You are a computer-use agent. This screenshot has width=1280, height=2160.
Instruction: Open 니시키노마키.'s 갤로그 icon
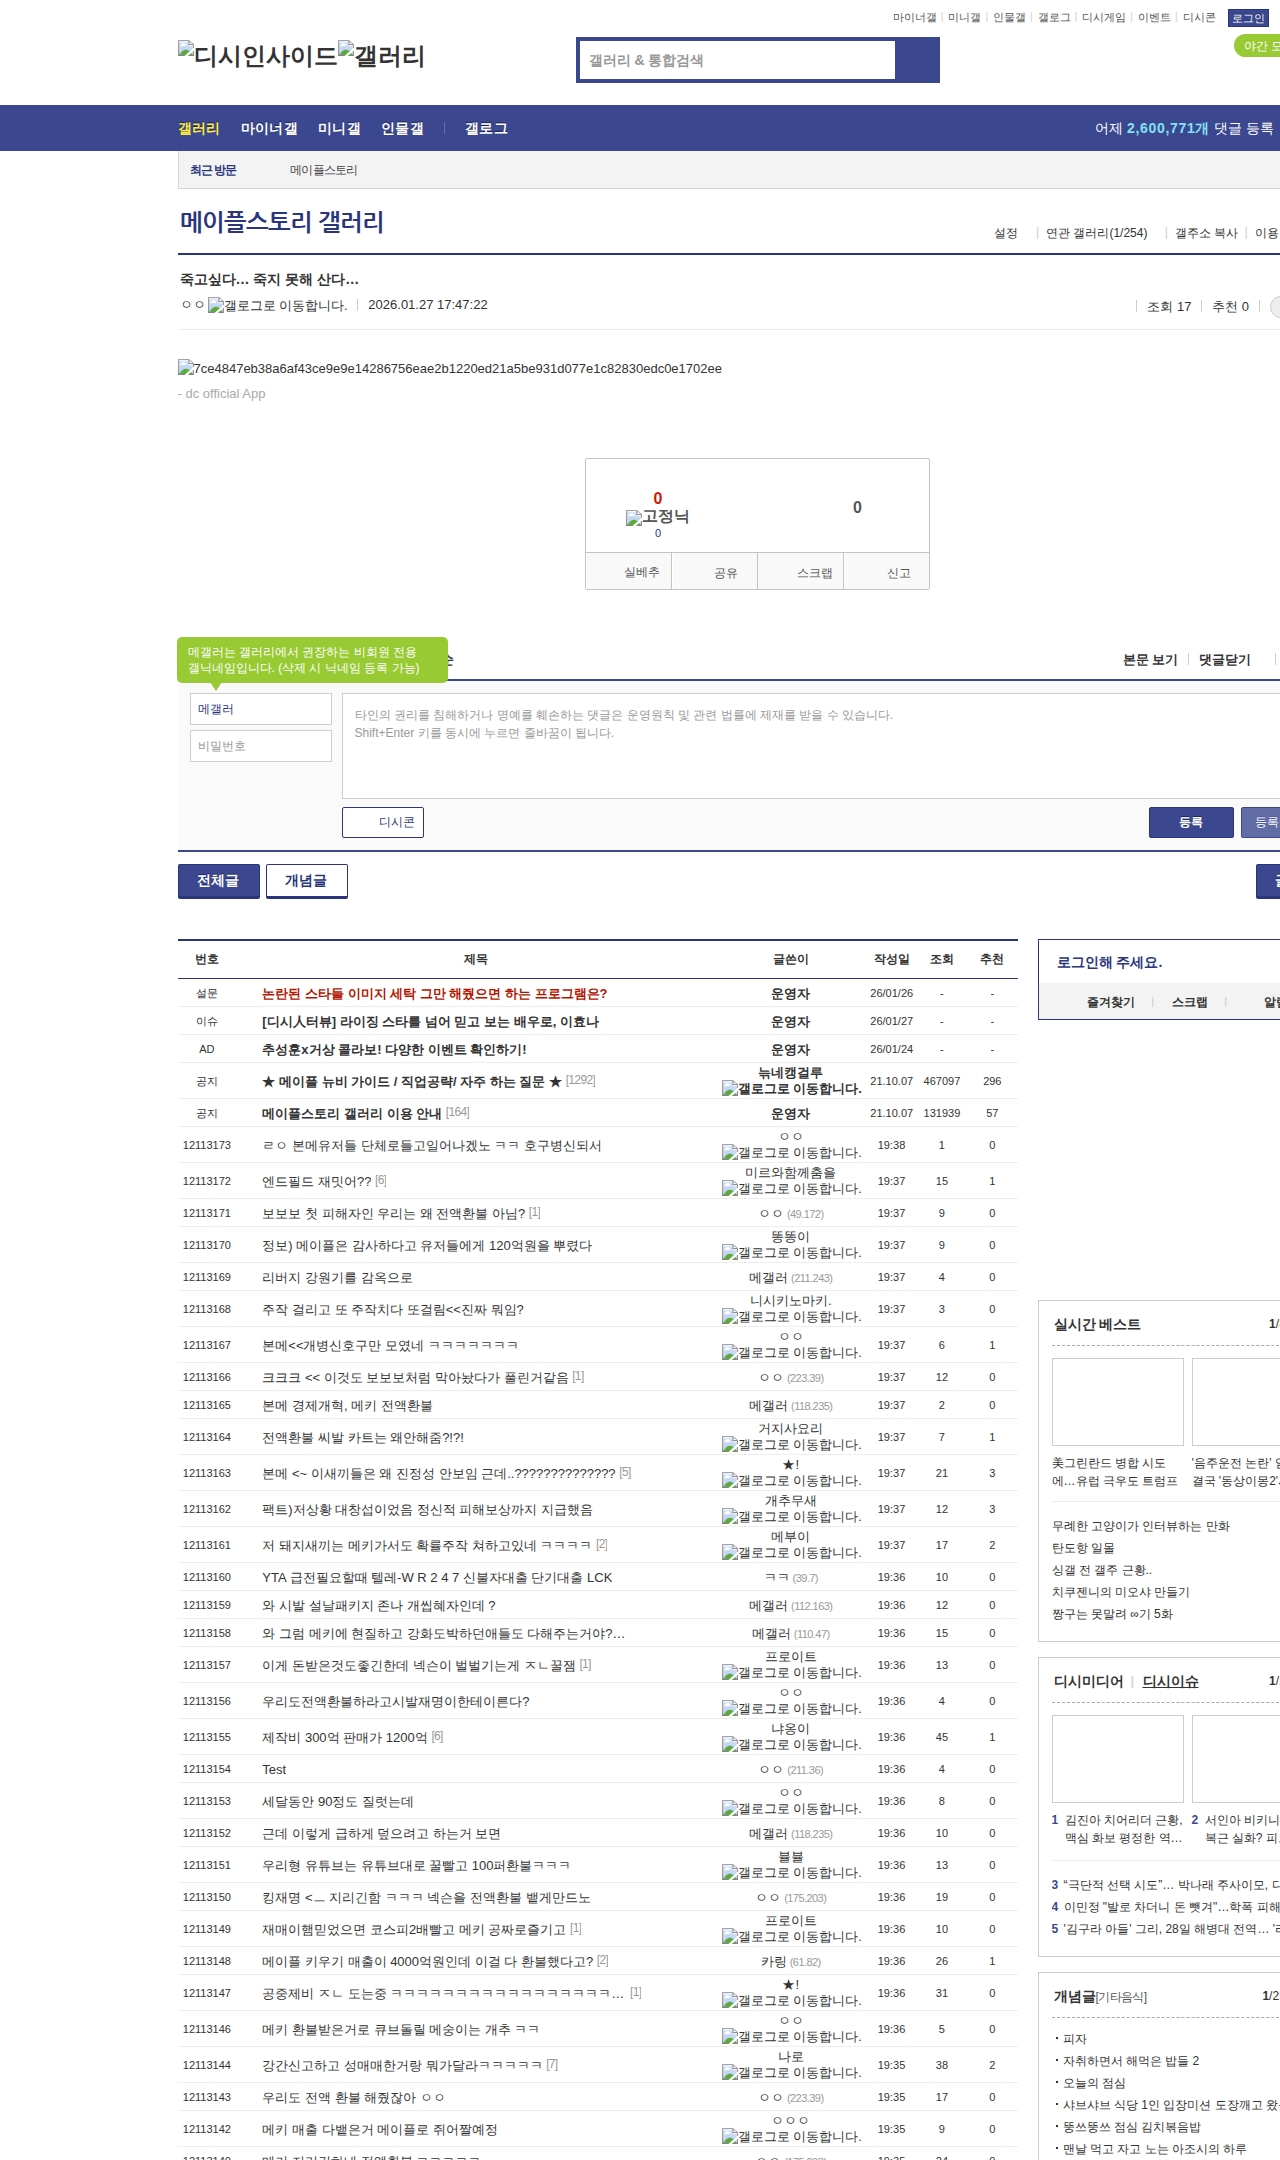coord(791,1317)
